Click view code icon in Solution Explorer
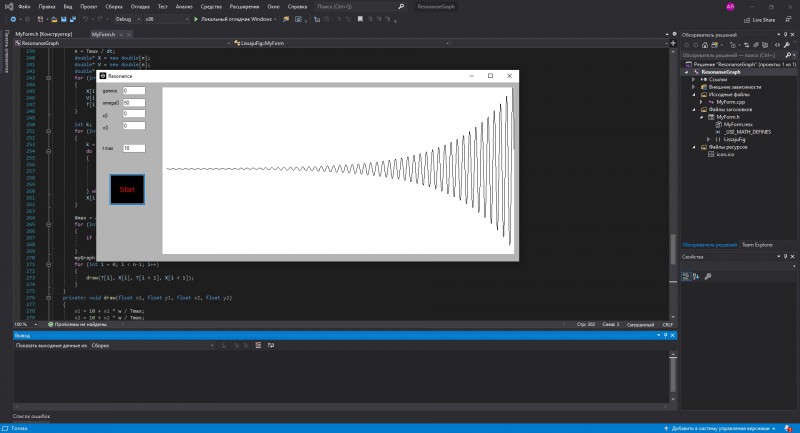 pos(778,45)
